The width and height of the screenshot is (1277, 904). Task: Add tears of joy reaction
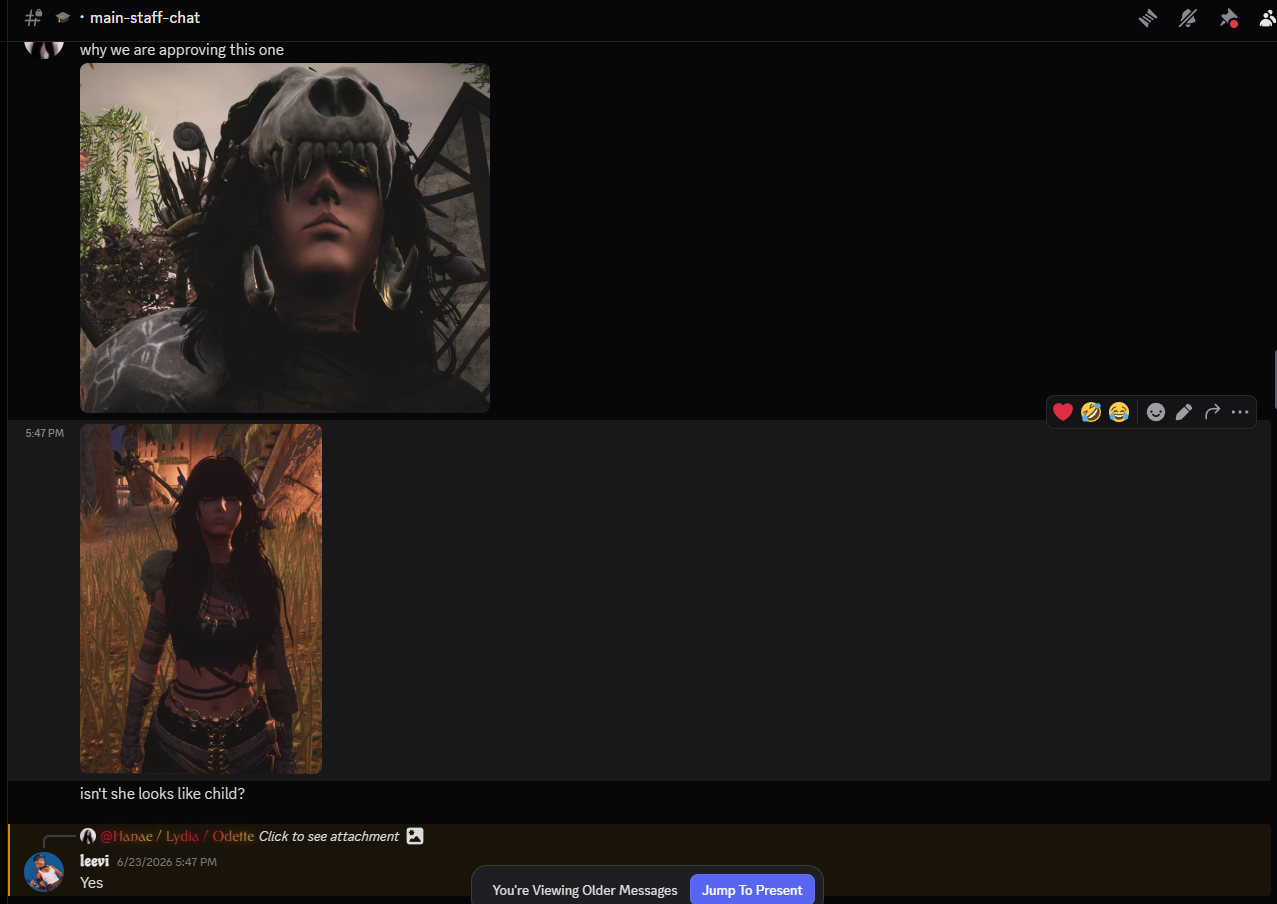1119,412
